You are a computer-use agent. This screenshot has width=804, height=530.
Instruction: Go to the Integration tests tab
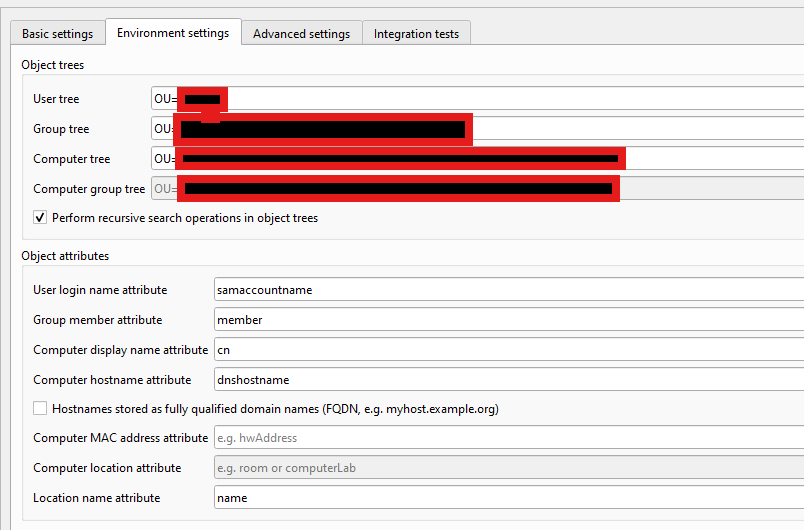pos(416,34)
